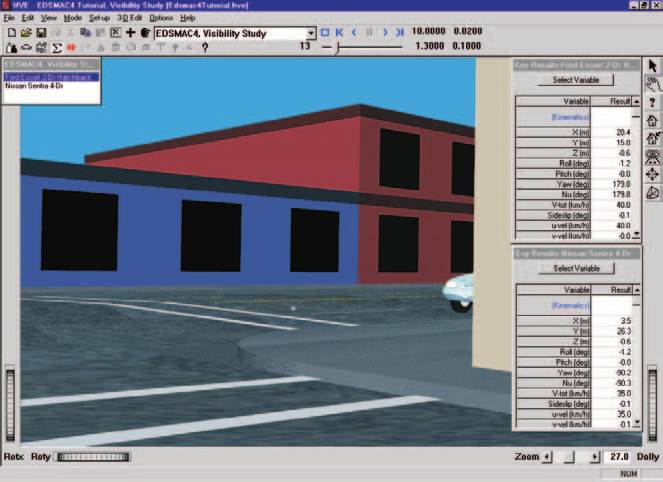Skip to the end of the simulation
This screenshot has height=482, width=663.
click(400, 32)
